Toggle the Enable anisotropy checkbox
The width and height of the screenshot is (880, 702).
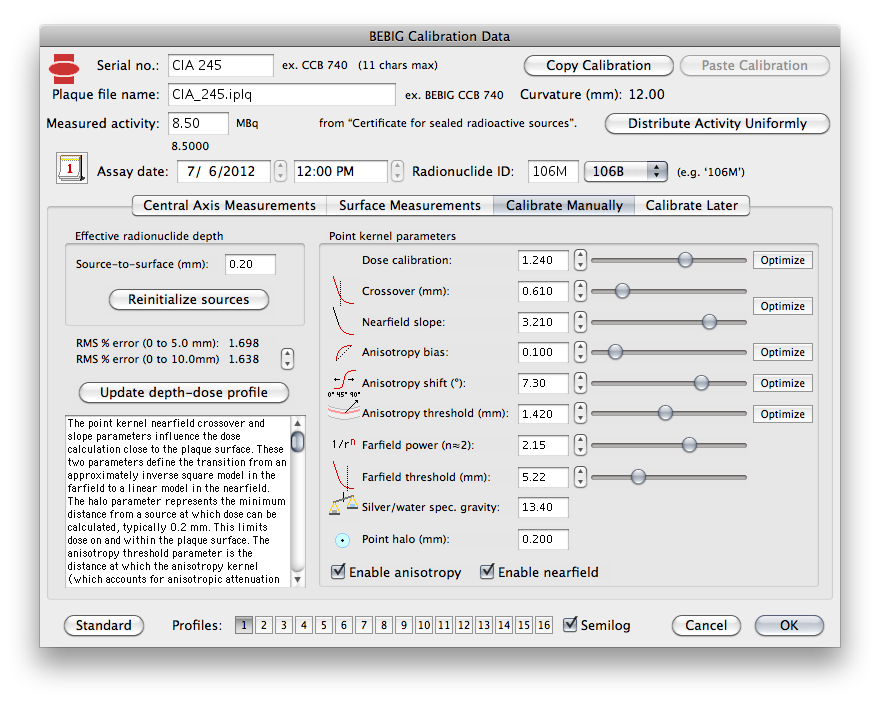click(338, 572)
